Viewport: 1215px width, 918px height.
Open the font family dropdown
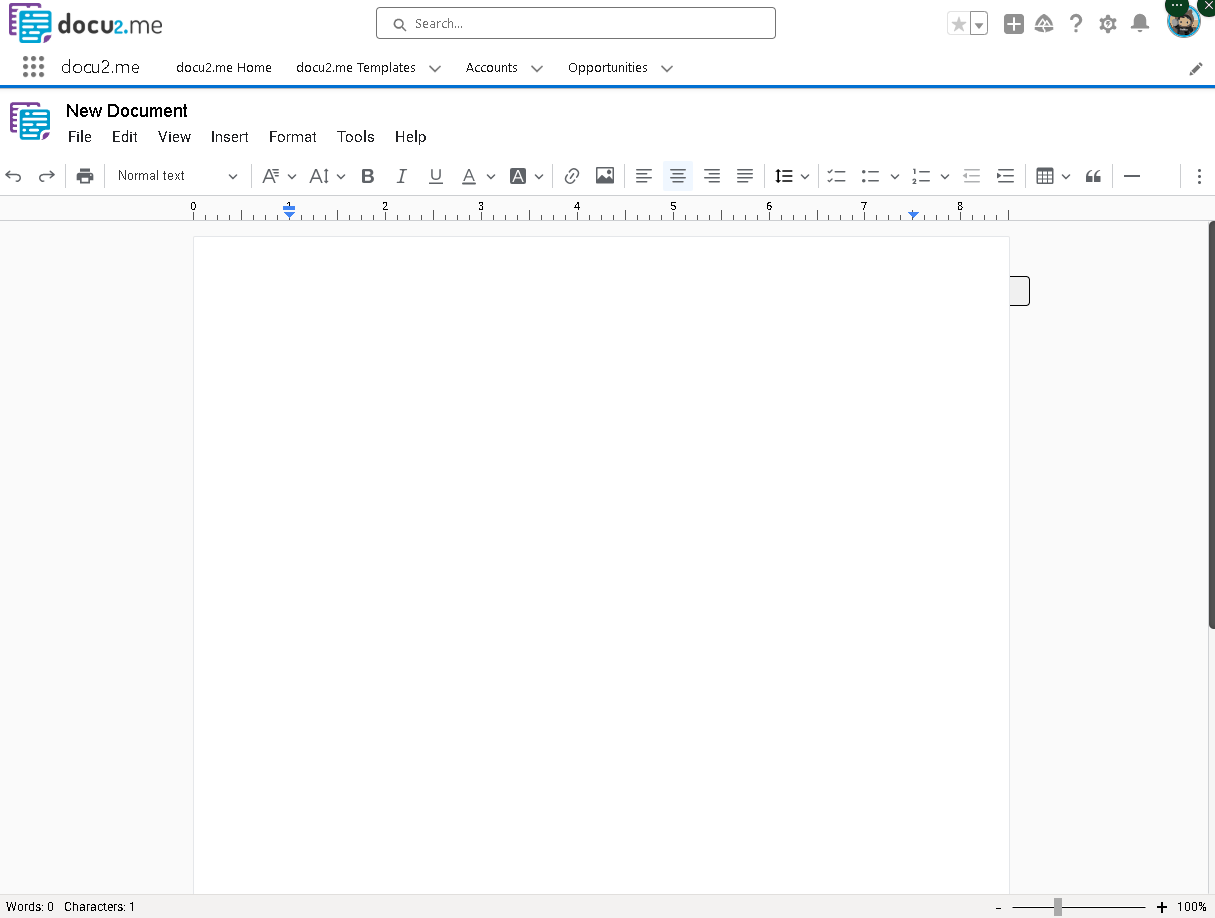coord(279,176)
